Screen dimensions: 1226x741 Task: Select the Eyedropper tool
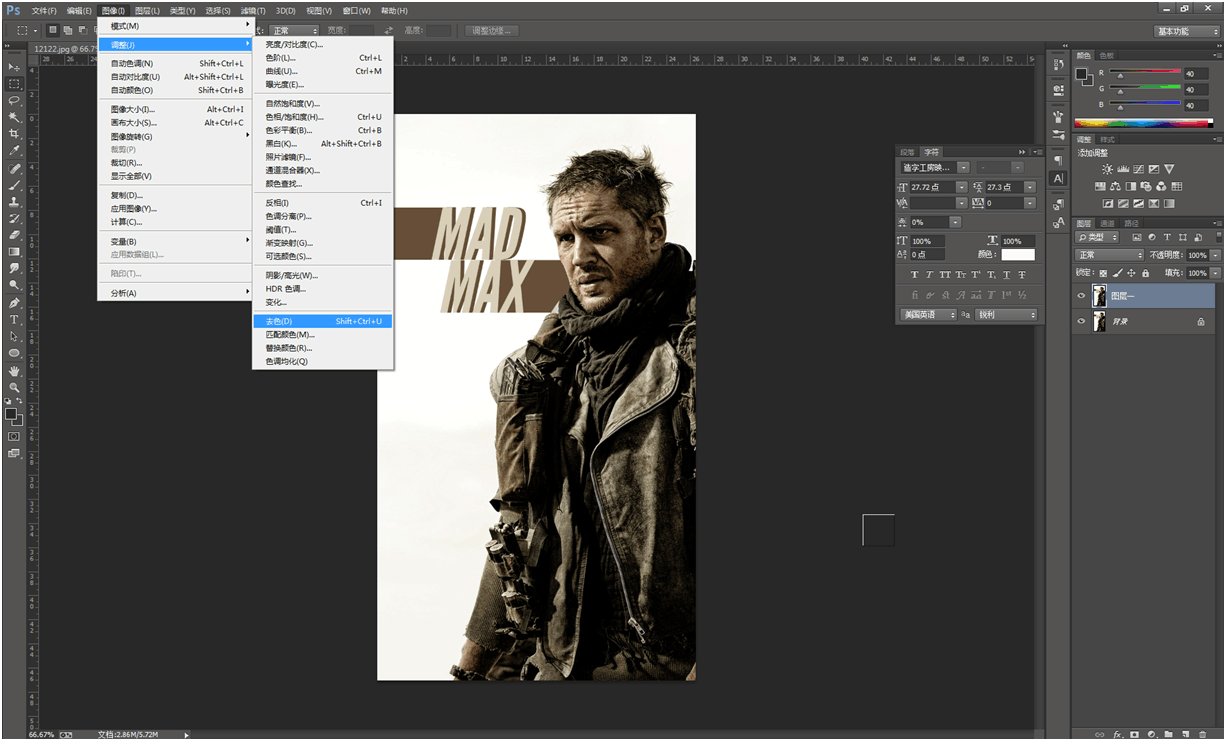click(15, 150)
